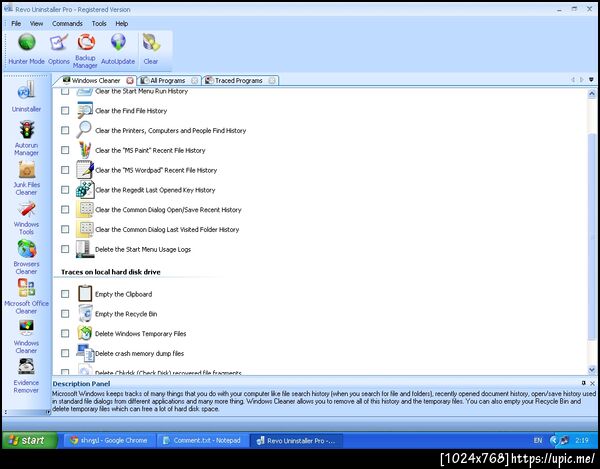Click the Windows Temporary Files icon
The height and width of the screenshot is (469, 600).
pos(85,333)
